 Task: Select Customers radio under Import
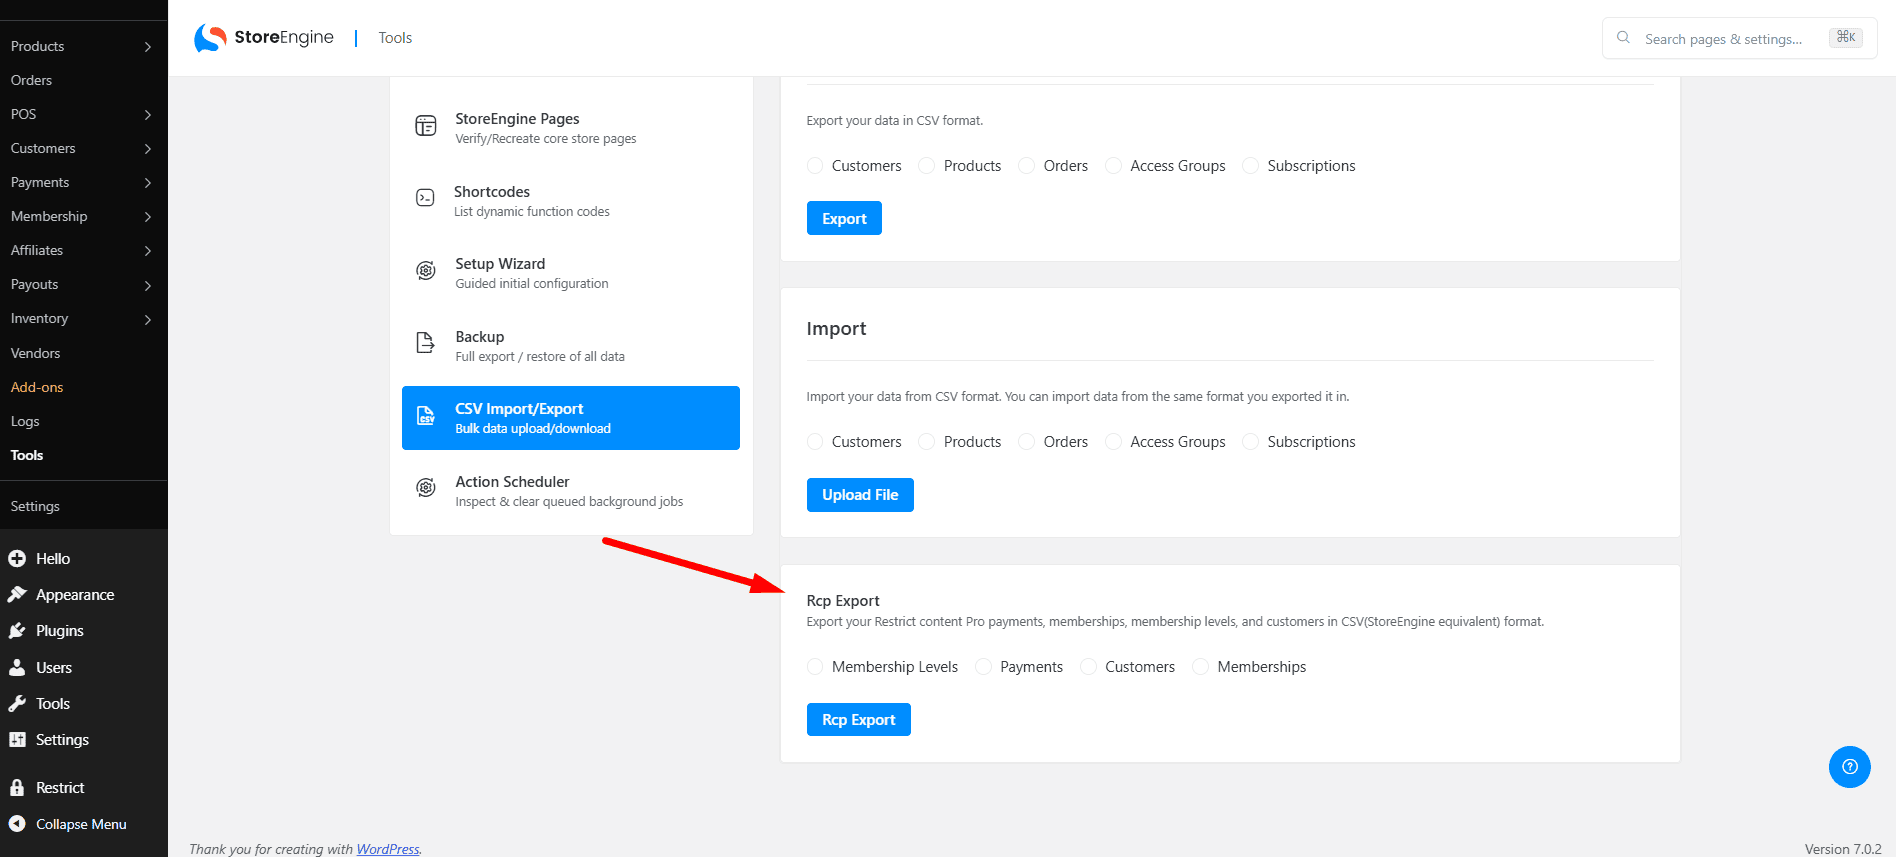coord(815,442)
